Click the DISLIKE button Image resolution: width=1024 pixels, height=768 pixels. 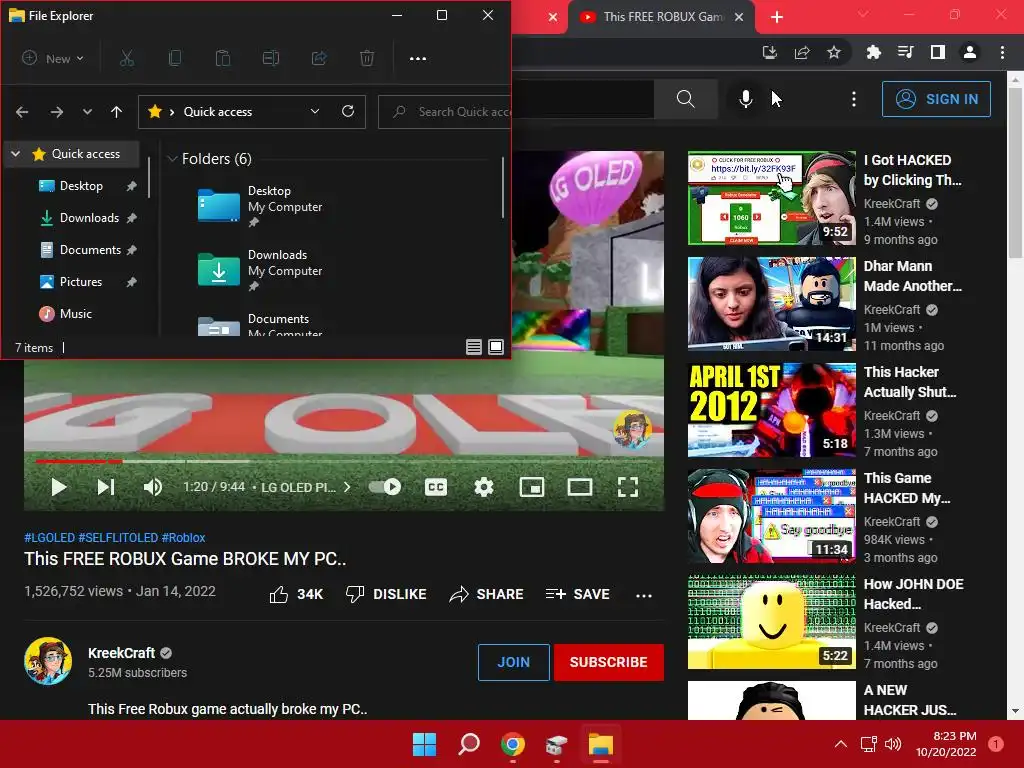(x=386, y=594)
